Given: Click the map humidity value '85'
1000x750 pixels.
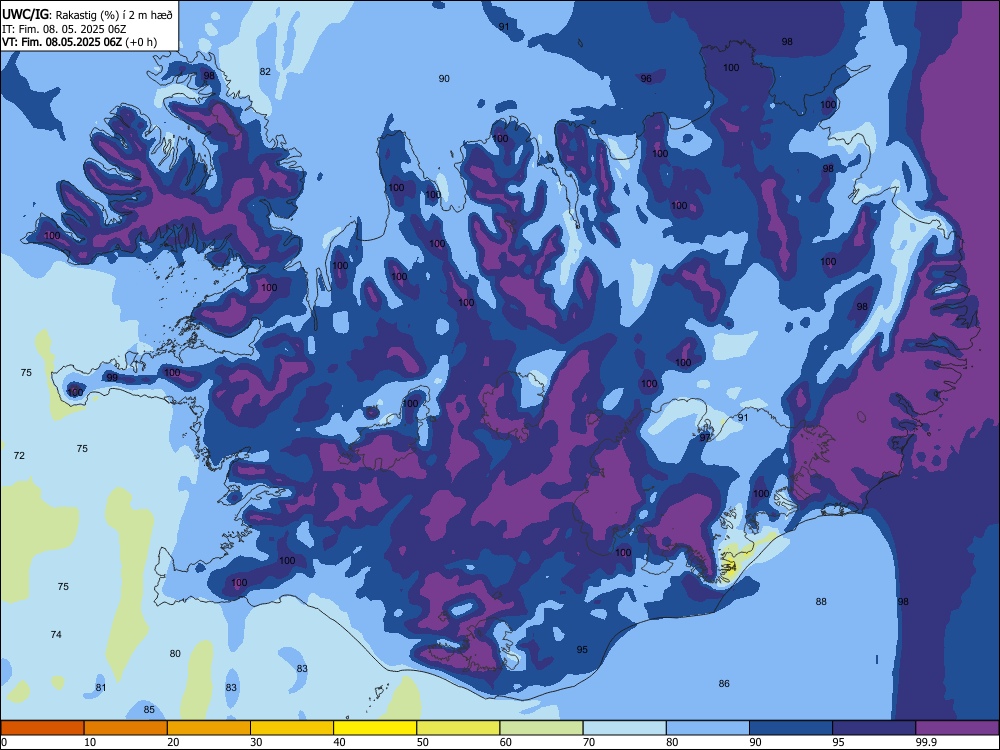Looking at the screenshot, I should (149, 710).
